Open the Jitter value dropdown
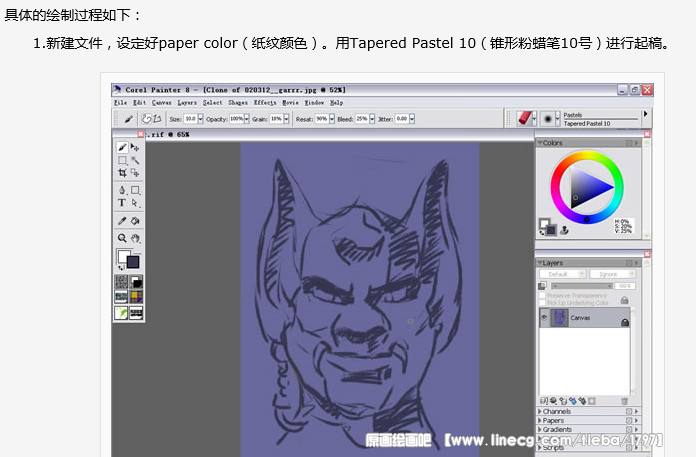Screen dimensions: 696x457 coord(412,119)
